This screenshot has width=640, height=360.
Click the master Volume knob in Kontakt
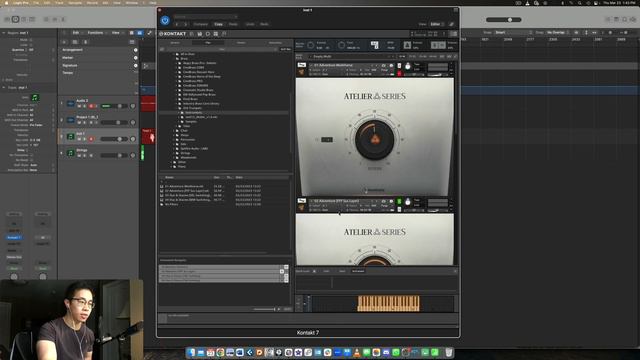click(310, 45)
